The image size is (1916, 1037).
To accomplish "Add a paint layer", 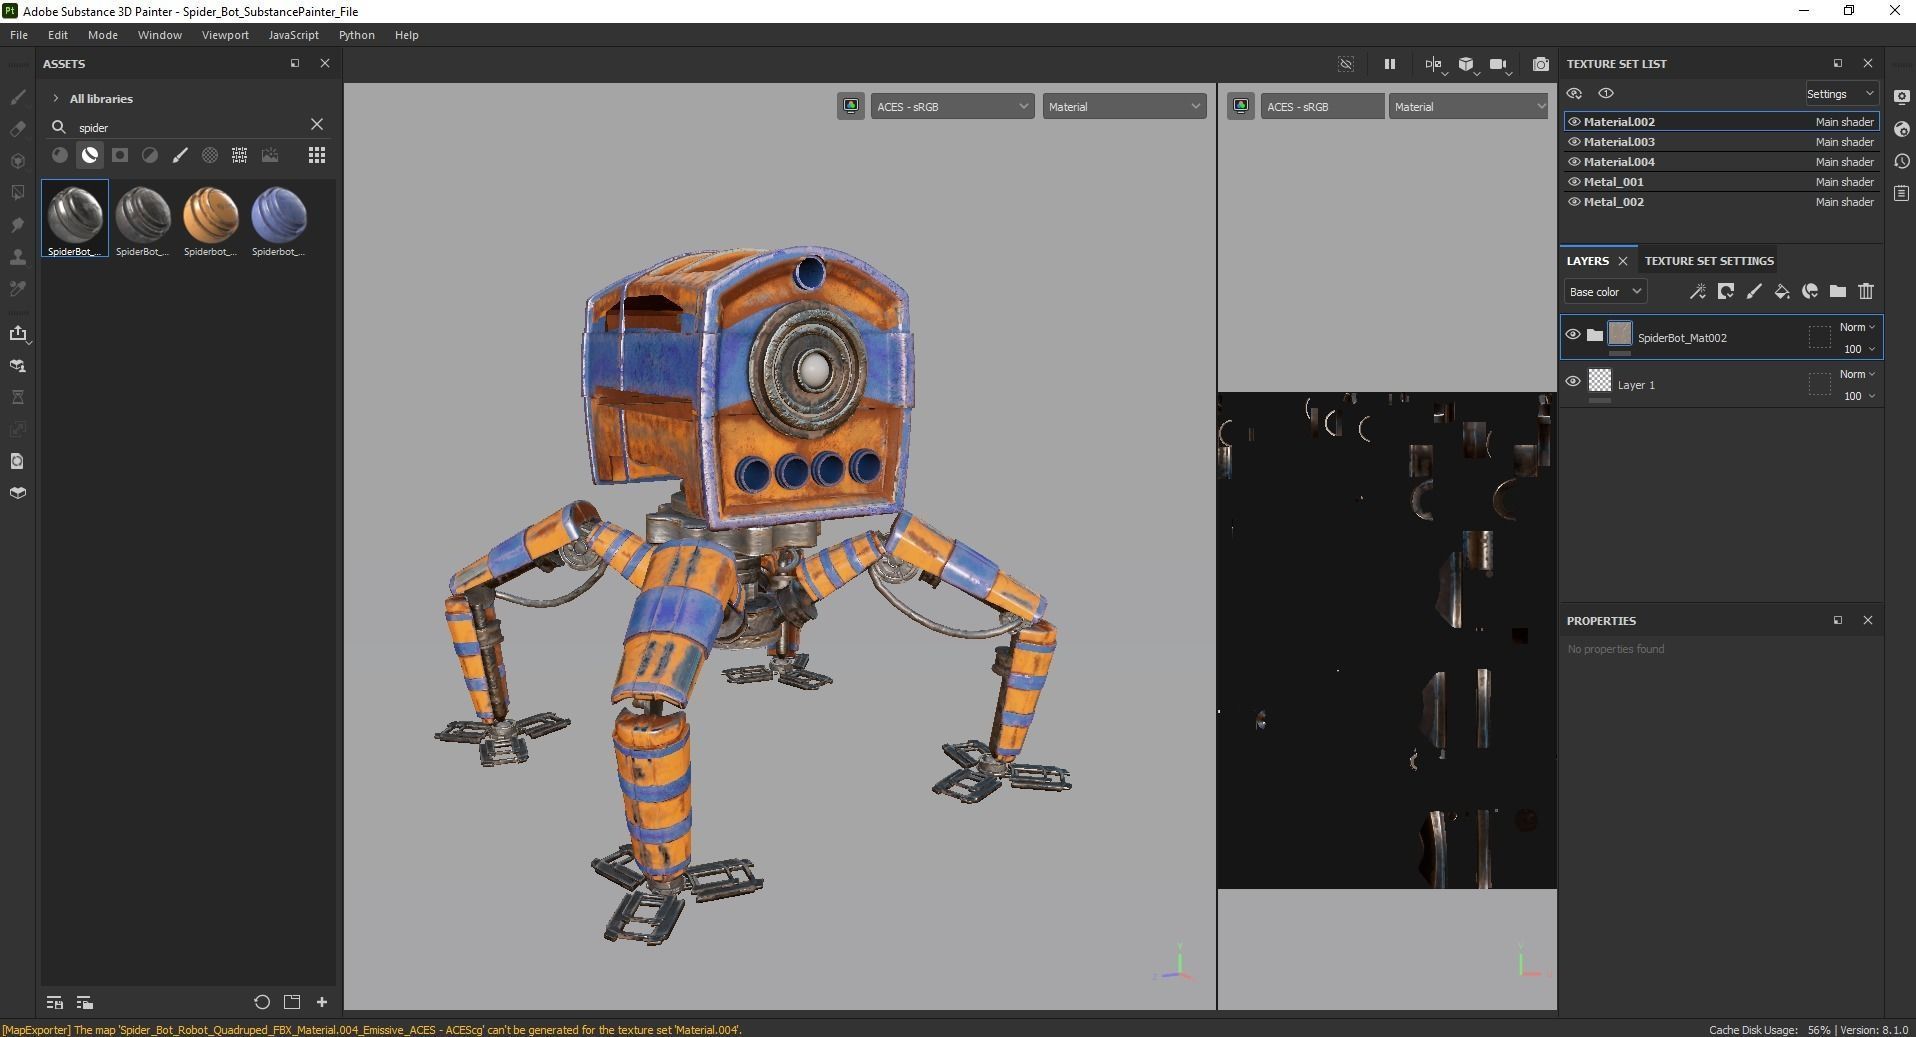I will 1753,292.
